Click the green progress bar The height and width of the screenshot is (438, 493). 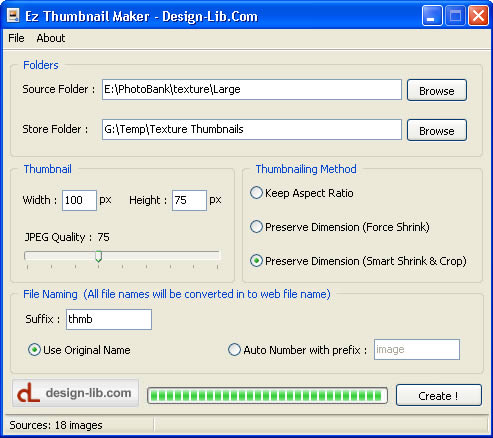(267, 396)
